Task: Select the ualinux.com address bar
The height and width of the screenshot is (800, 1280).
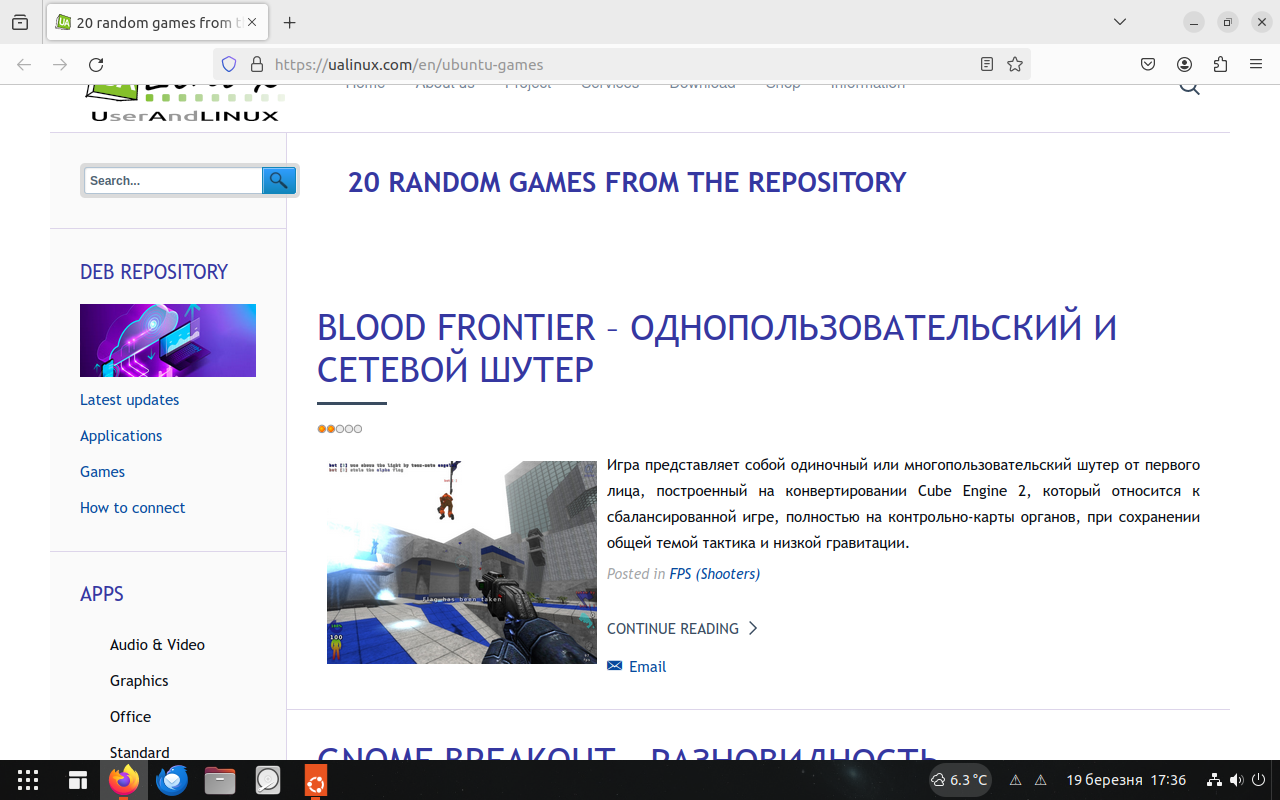Action: [620, 64]
